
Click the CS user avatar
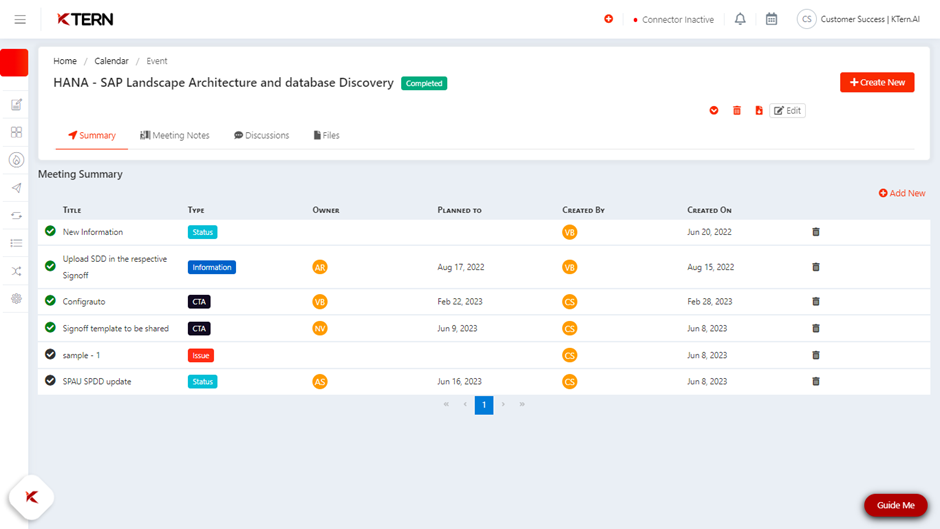(x=806, y=19)
